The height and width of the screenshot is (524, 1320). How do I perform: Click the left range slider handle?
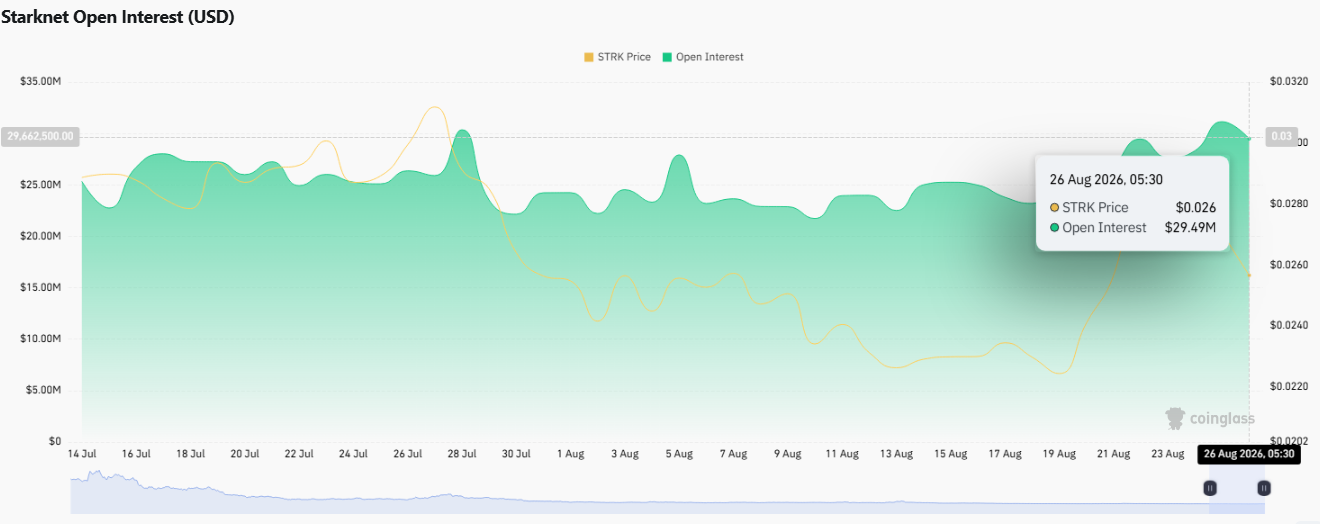tap(1210, 488)
